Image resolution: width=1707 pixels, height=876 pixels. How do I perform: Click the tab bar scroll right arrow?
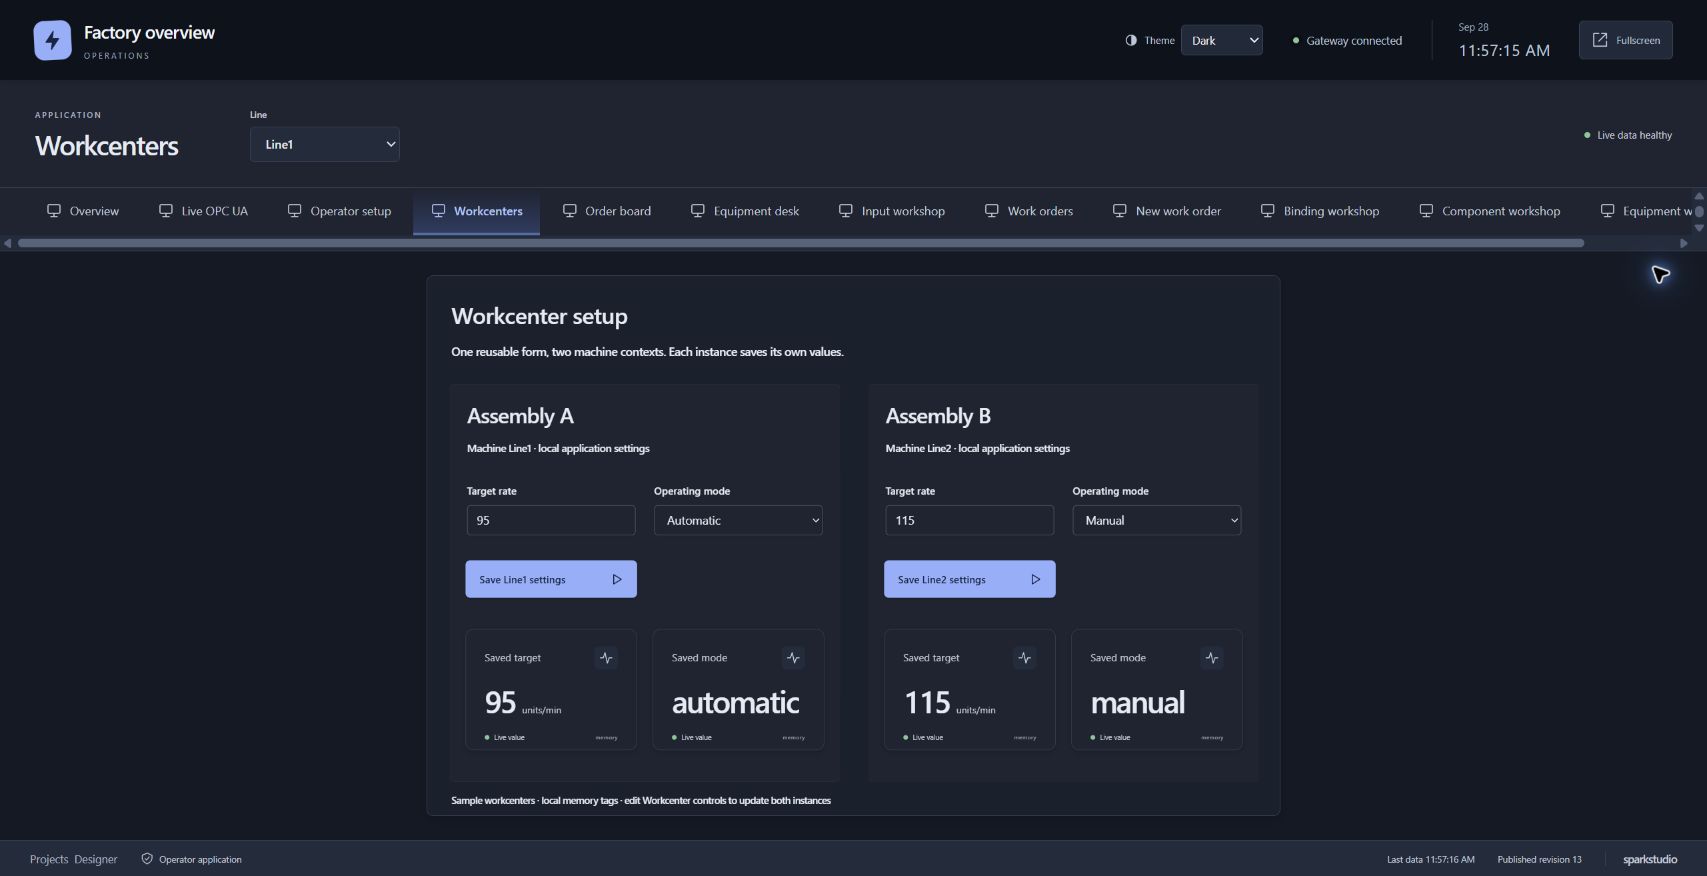click(1684, 243)
